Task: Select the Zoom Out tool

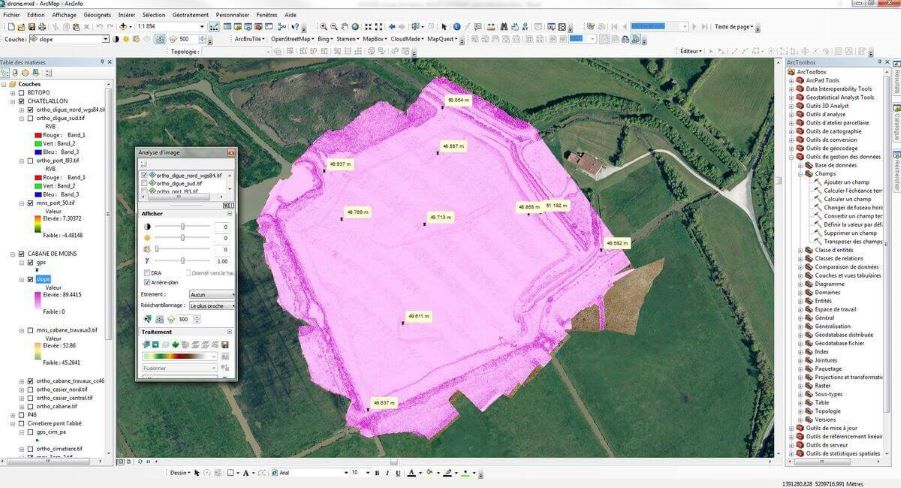Action: click(334, 26)
